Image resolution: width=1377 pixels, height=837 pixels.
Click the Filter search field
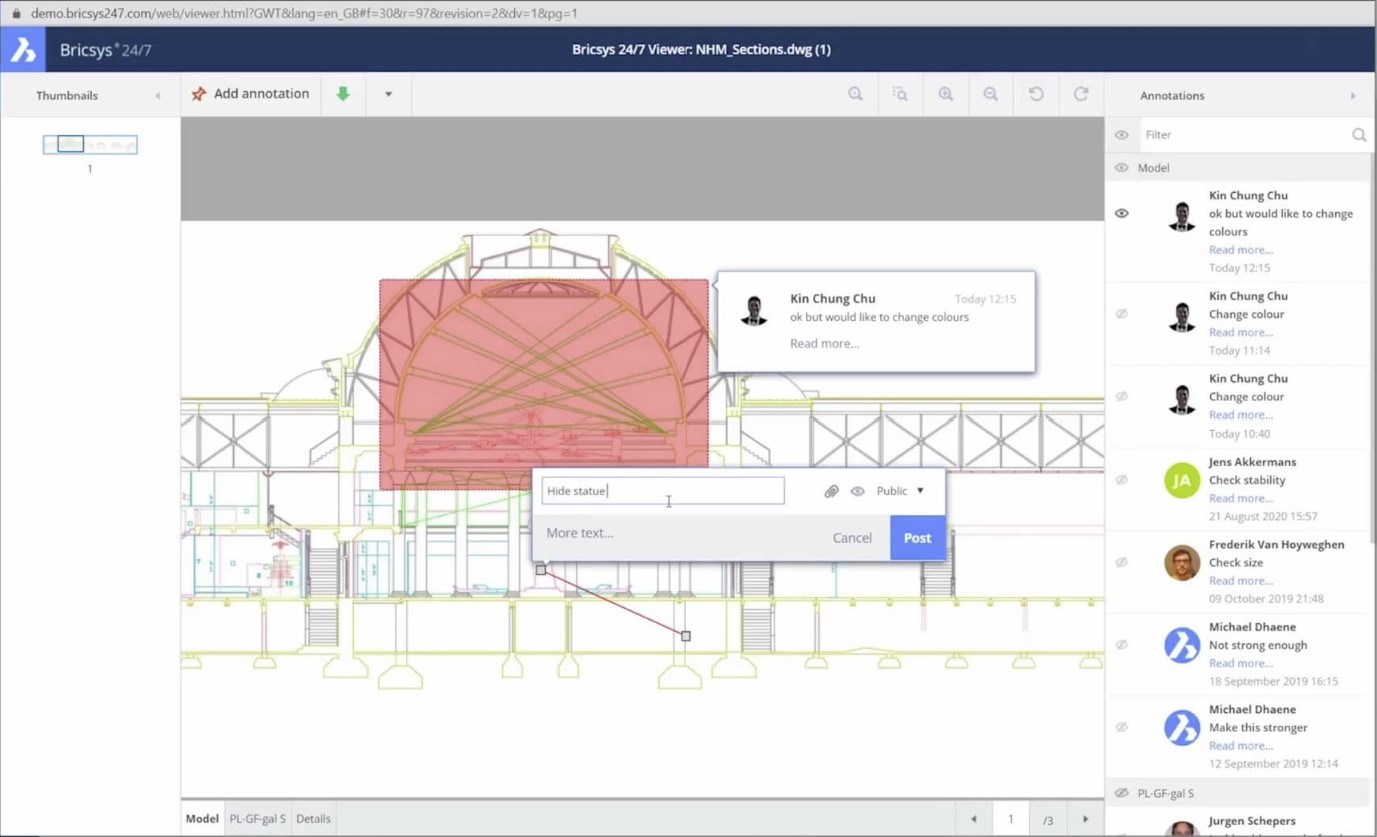1243,135
